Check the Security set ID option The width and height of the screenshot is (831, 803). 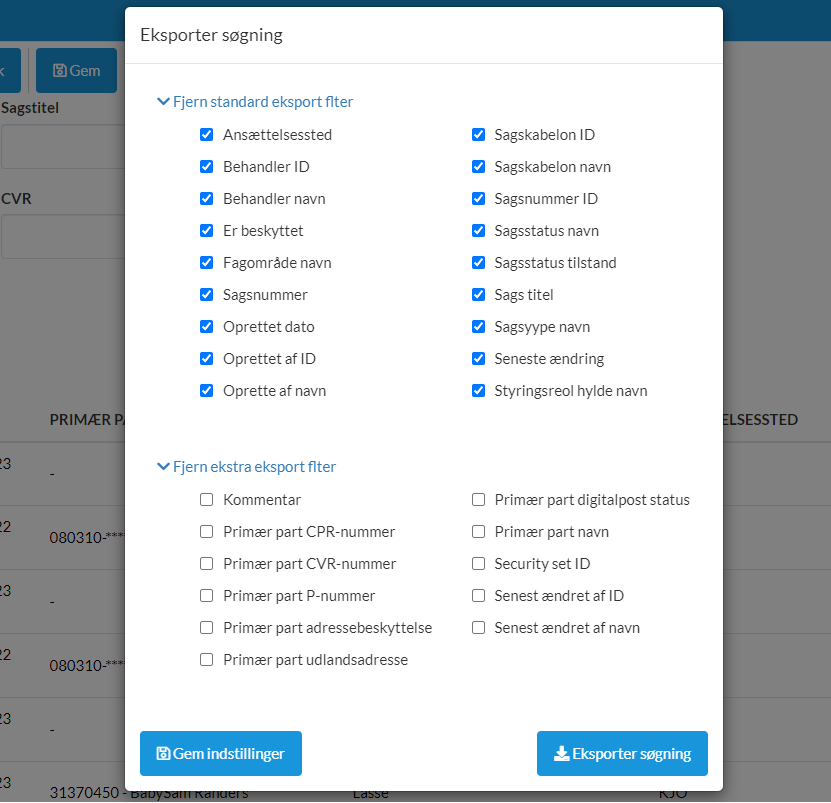point(478,564)
